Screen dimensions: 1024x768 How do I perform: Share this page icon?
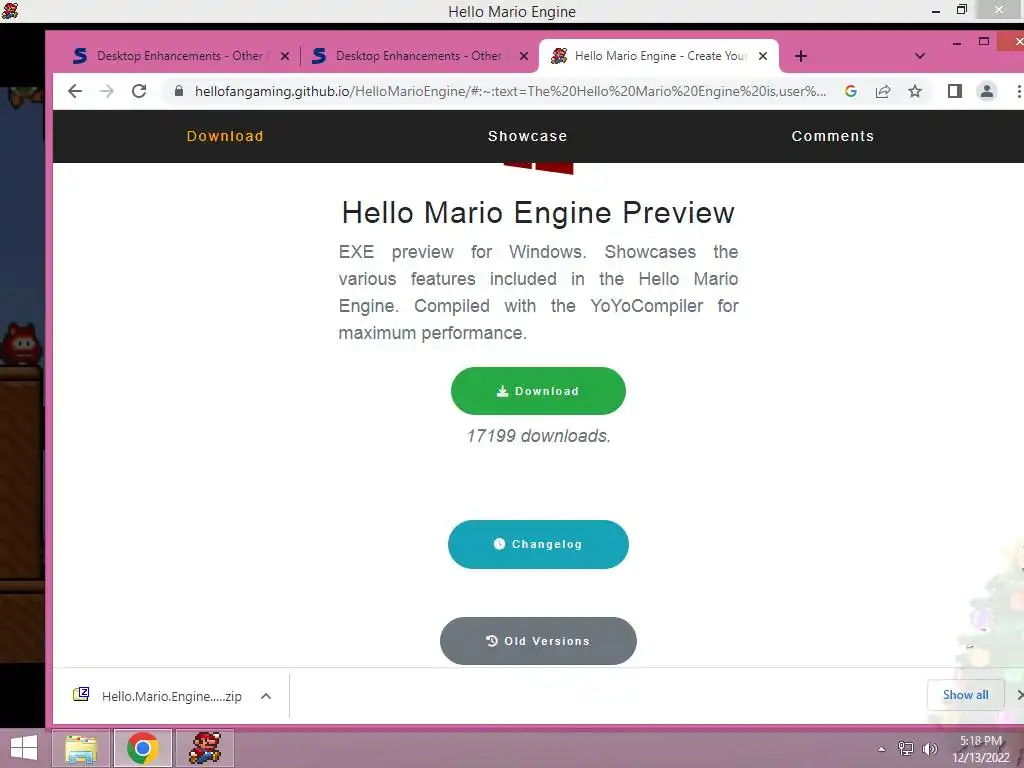pos(883,91)
